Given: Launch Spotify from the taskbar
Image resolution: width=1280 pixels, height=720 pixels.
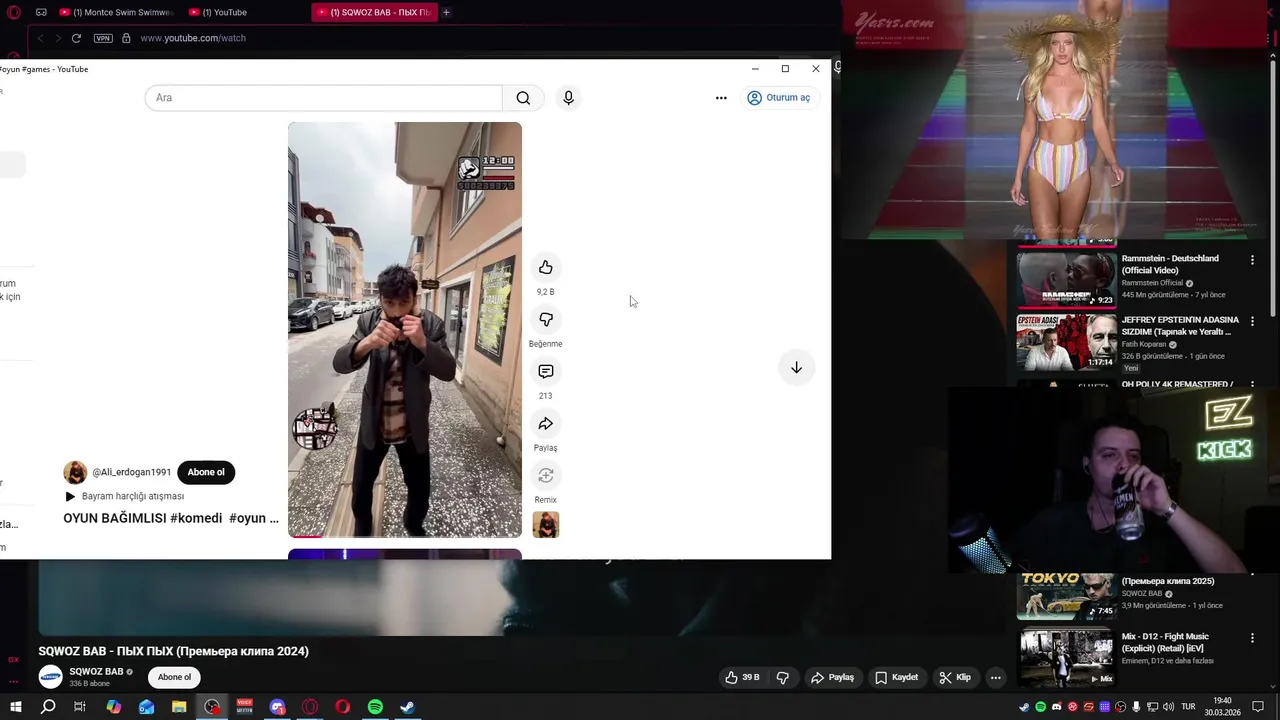Looking at the screenshot, I should [375, 707].
